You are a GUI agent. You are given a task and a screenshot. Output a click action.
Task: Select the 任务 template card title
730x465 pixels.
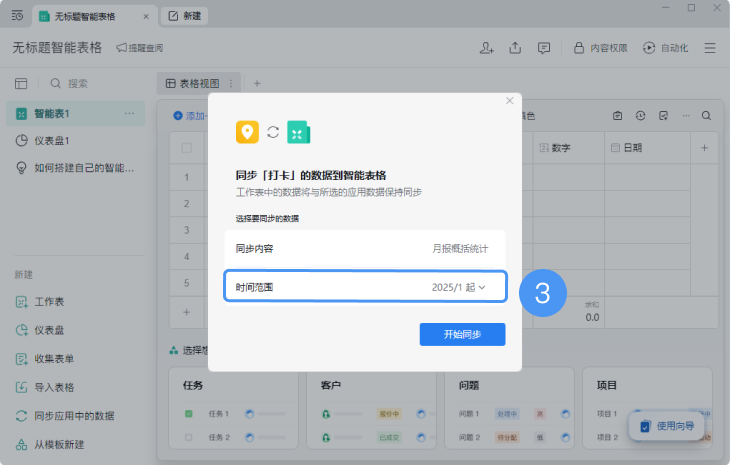[x=193, y=385]
